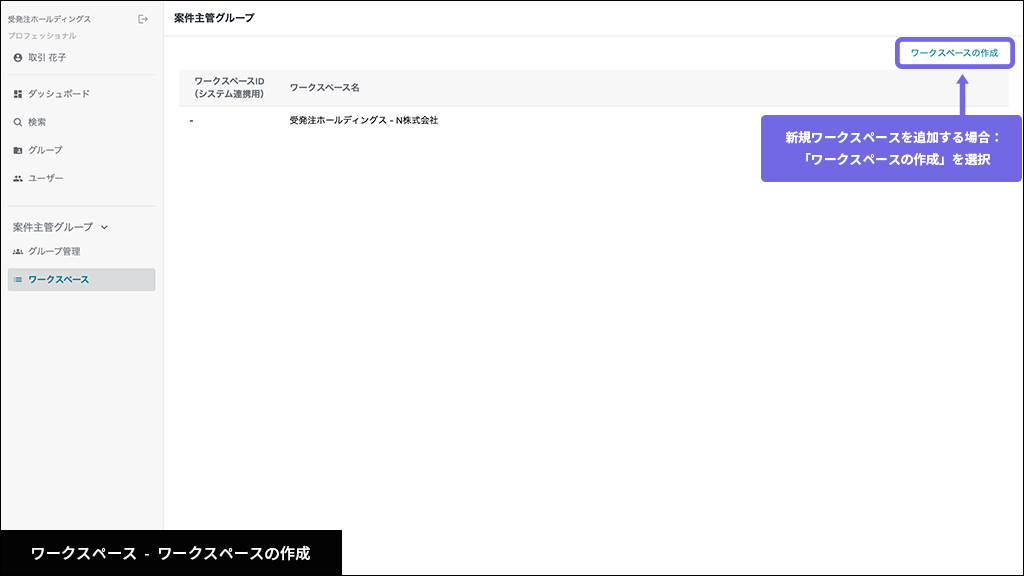Click the グループ管理 group icon
1024x576 pixels.
point(18,251)
